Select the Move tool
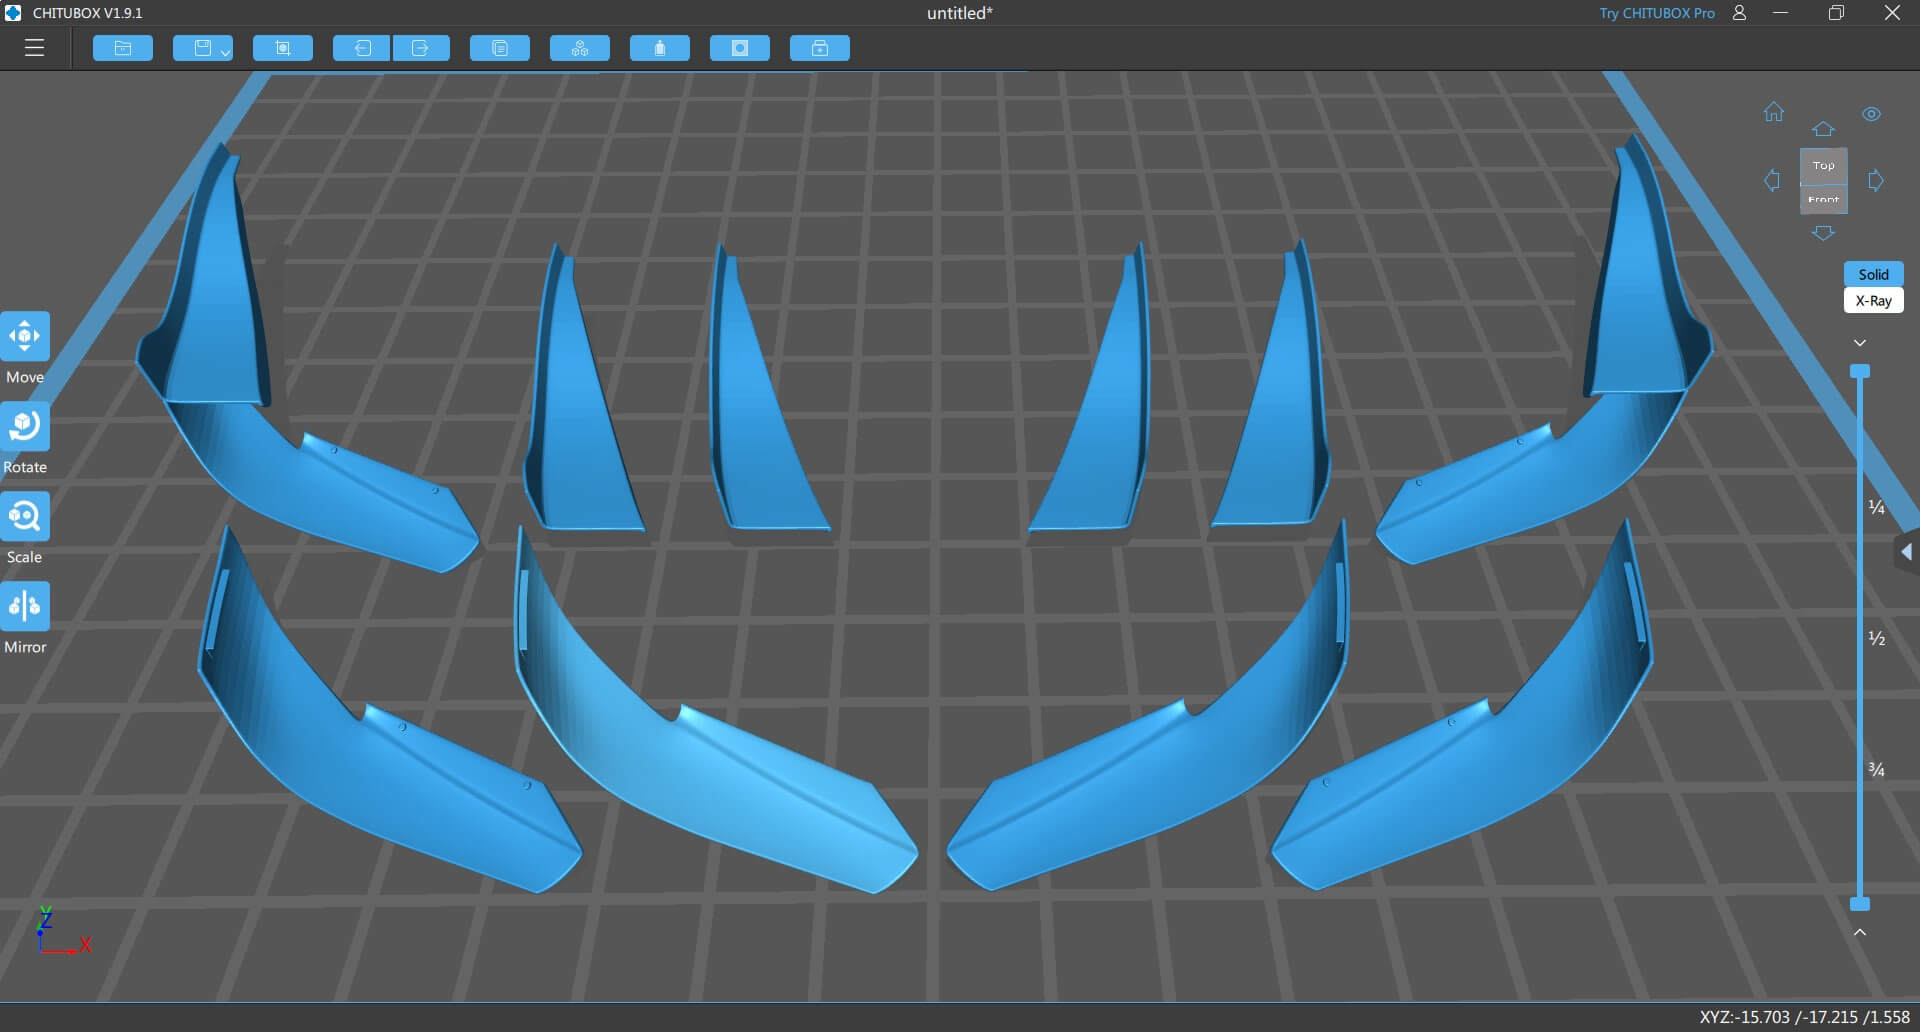This screenshot has height=1032, width=1920. 25,337
